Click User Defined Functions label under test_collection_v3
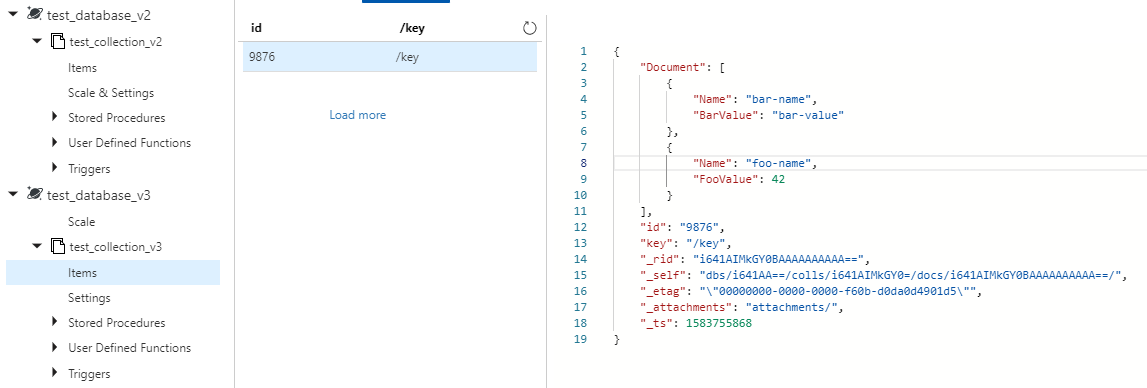Screen dimensions: 1147x388 pyautogui.click(x=129, y=348)
